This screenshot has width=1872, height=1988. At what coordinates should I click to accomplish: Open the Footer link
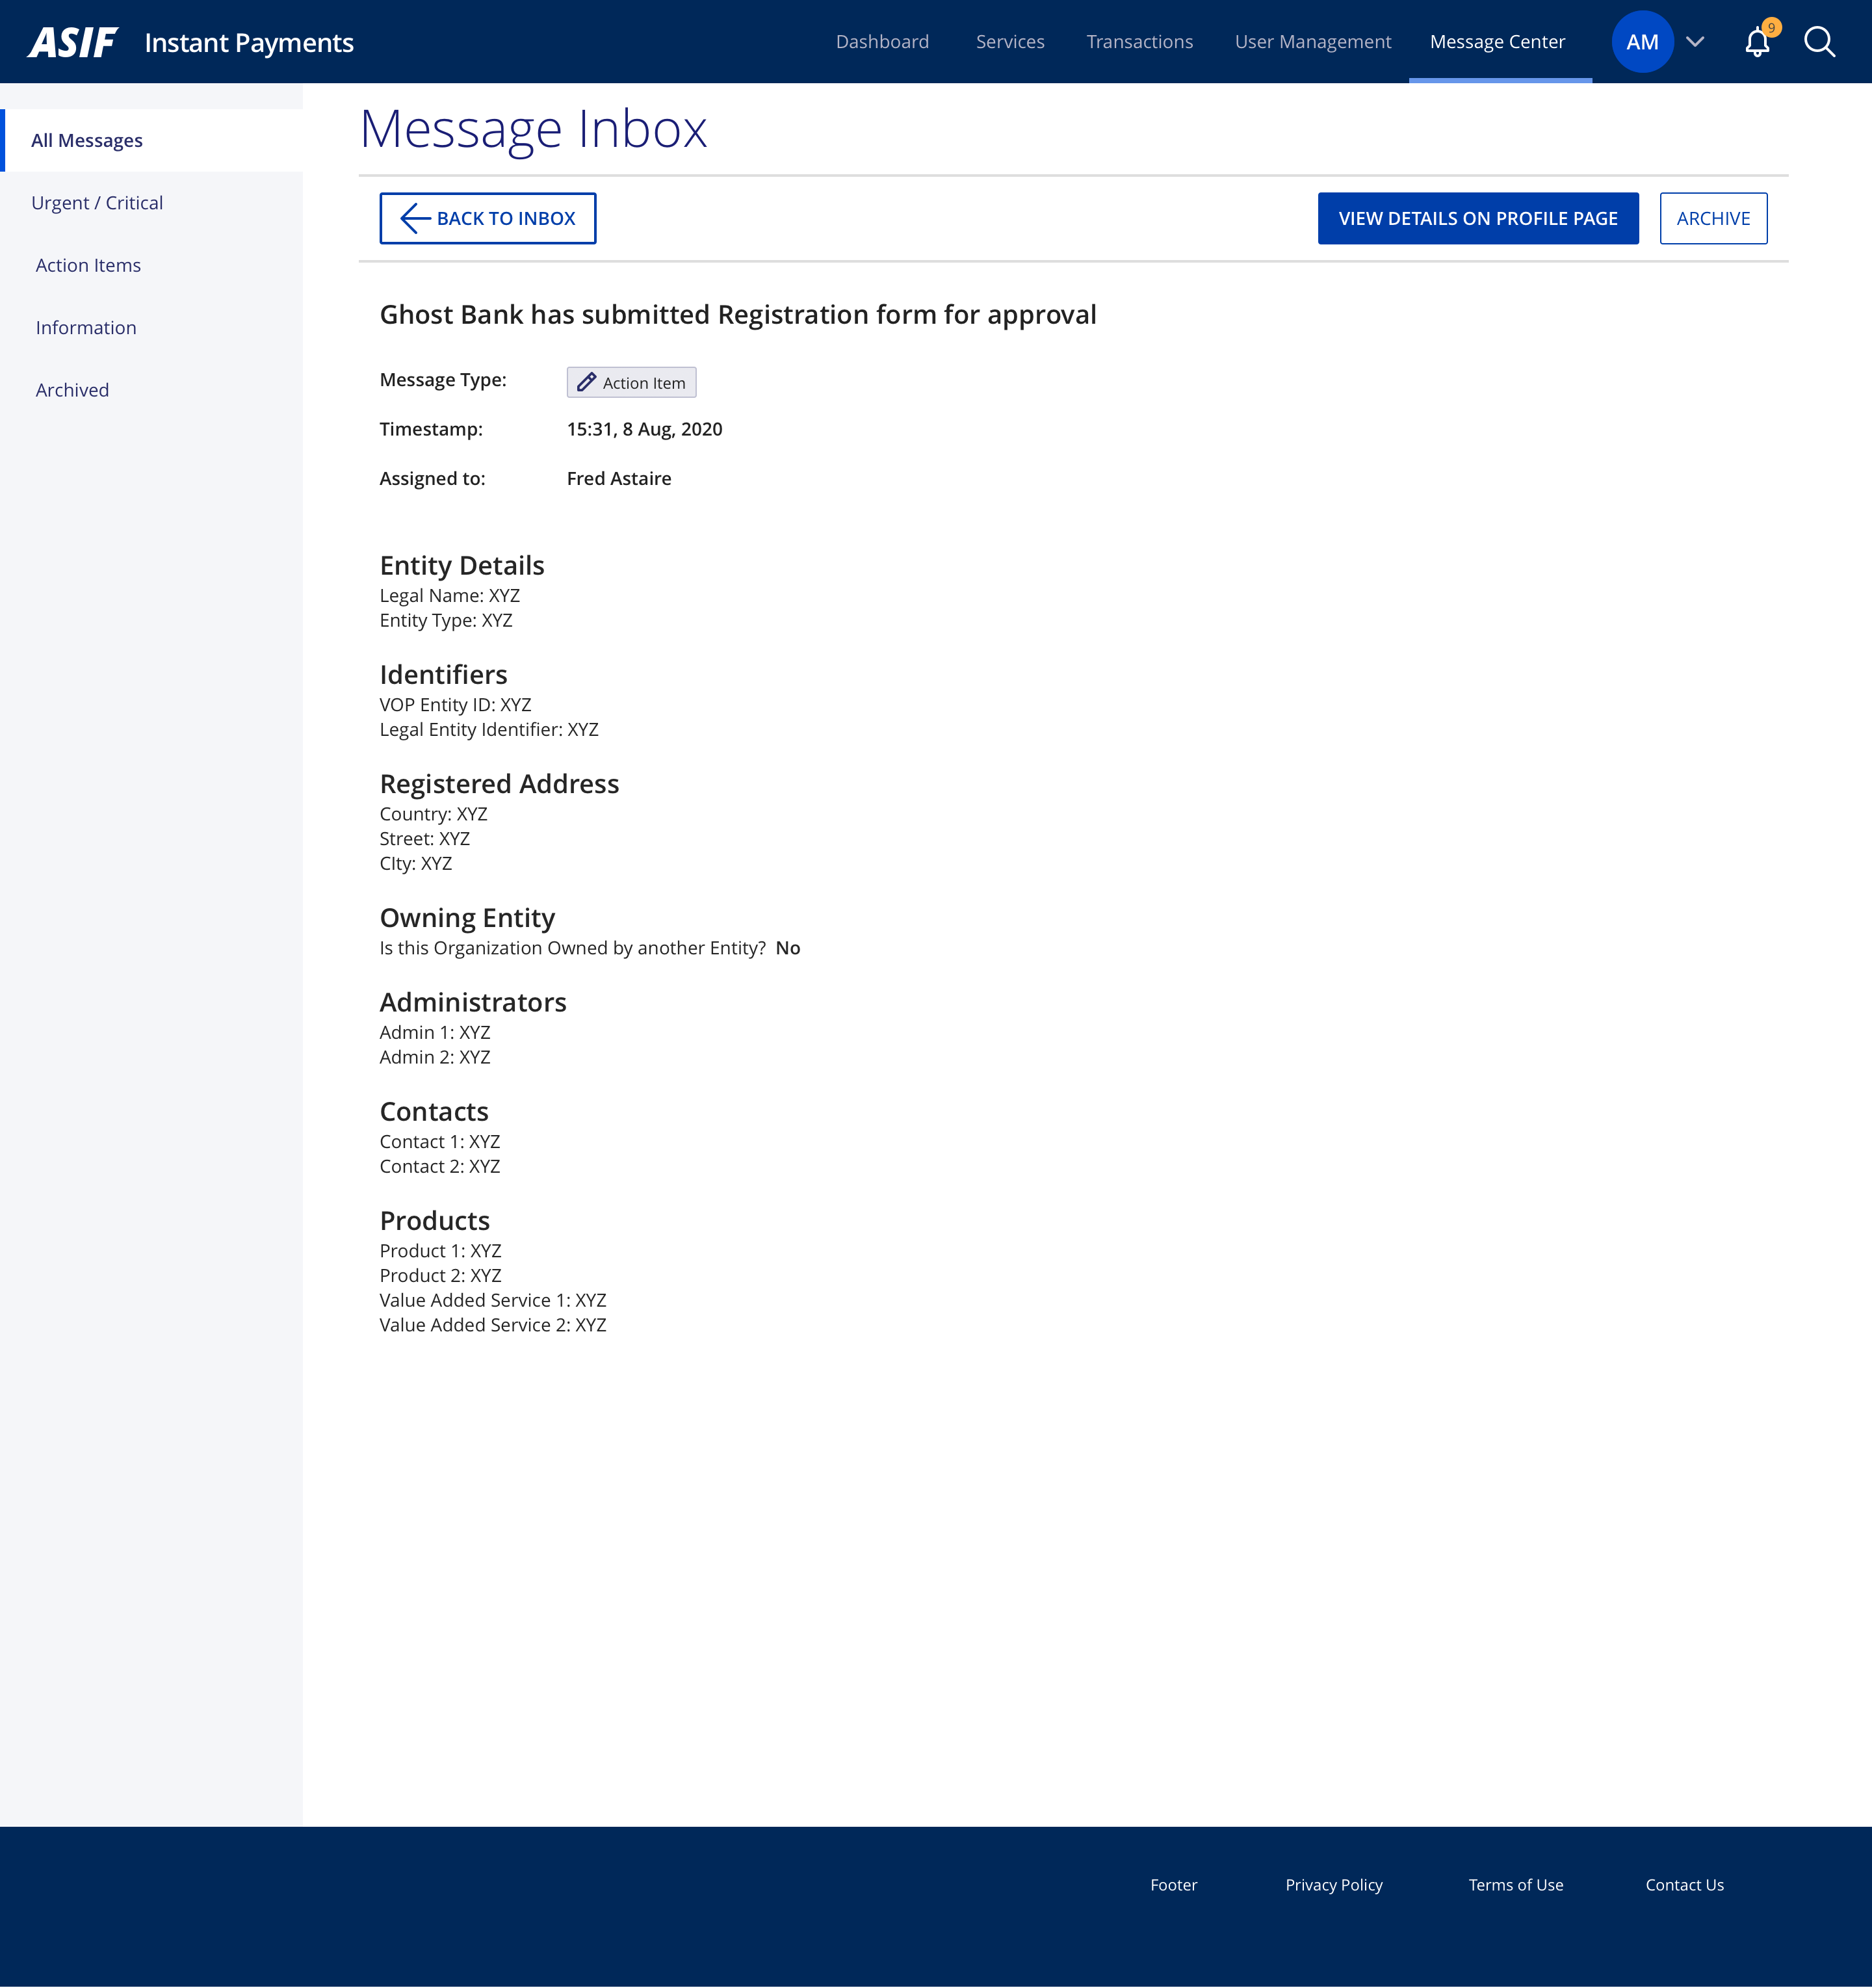pyautogui.click(x=1173, y=1885)
